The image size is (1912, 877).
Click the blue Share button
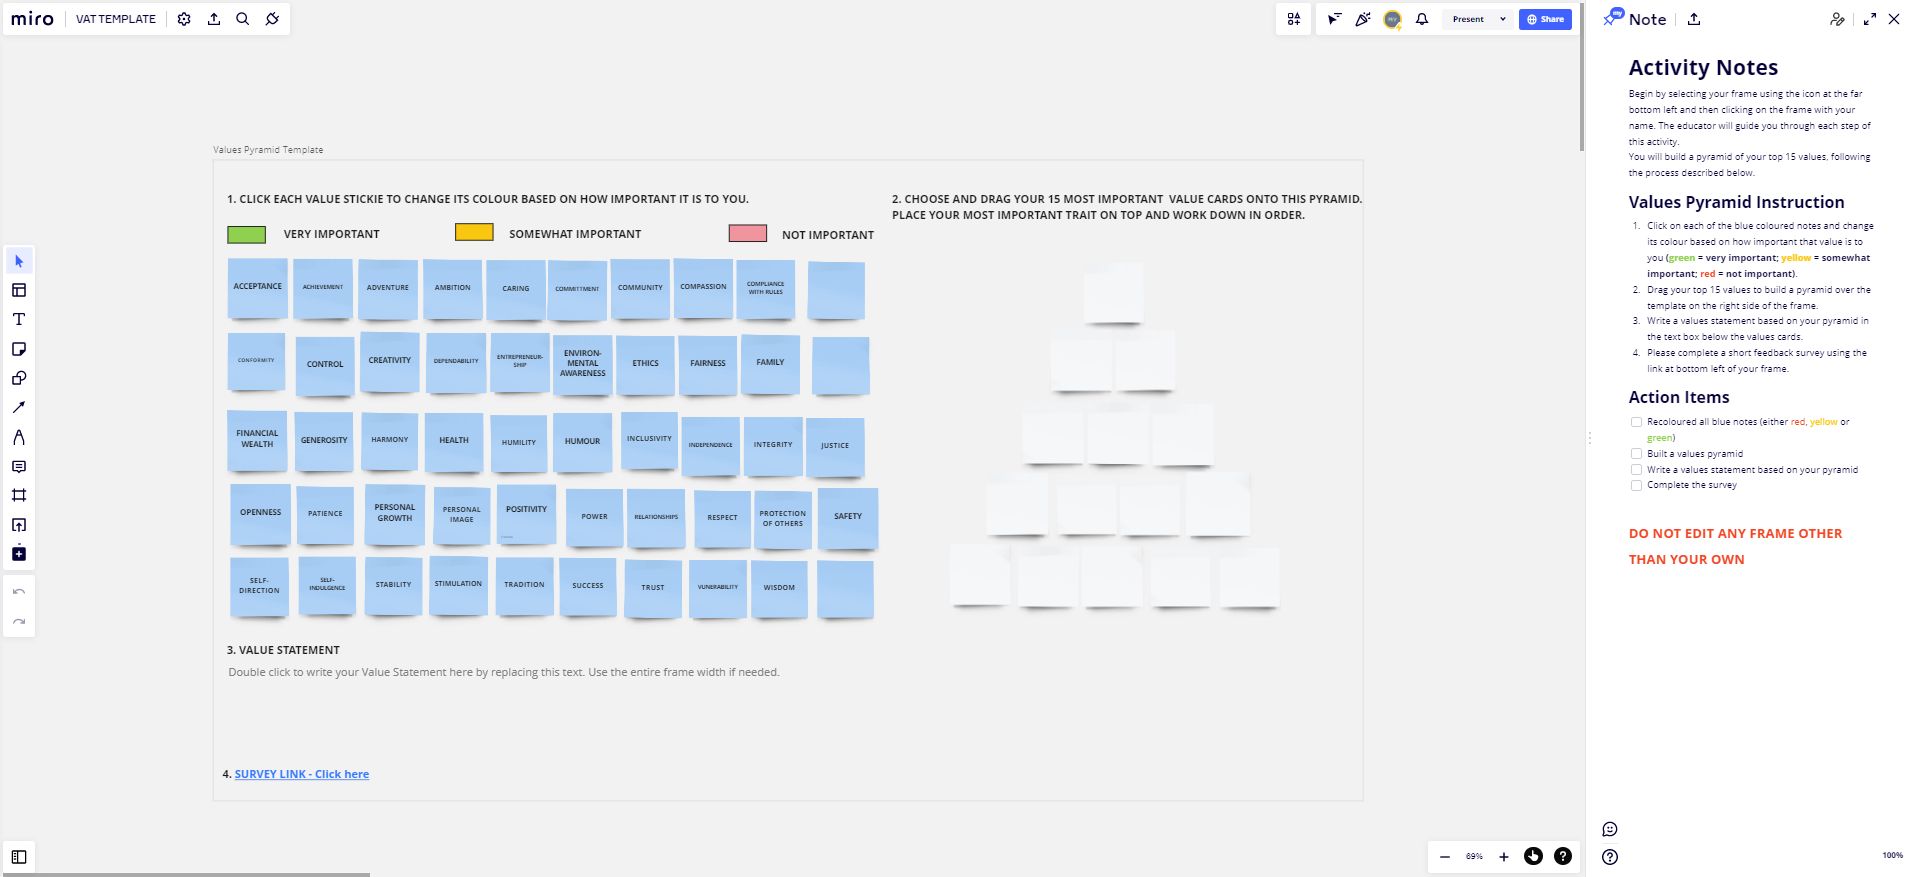point(1545,19)
